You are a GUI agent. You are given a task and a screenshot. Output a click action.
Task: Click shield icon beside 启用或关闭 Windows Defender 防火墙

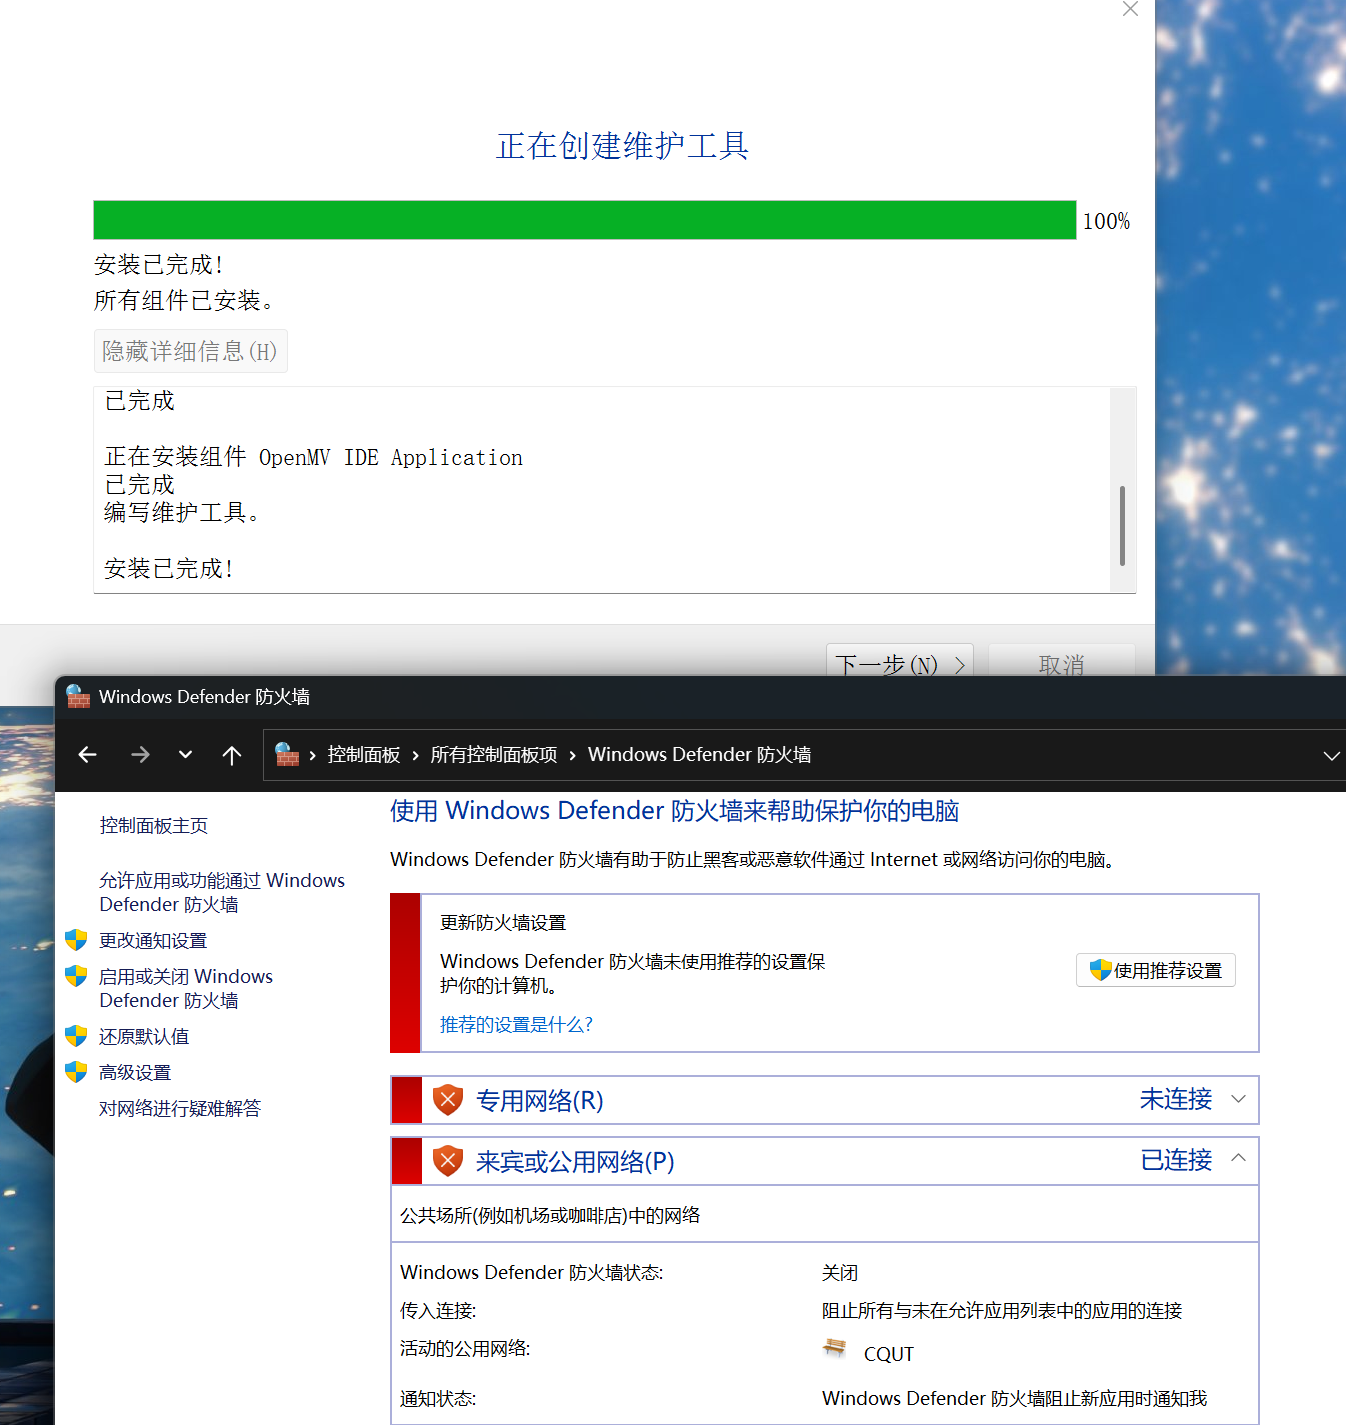(76, 976)
